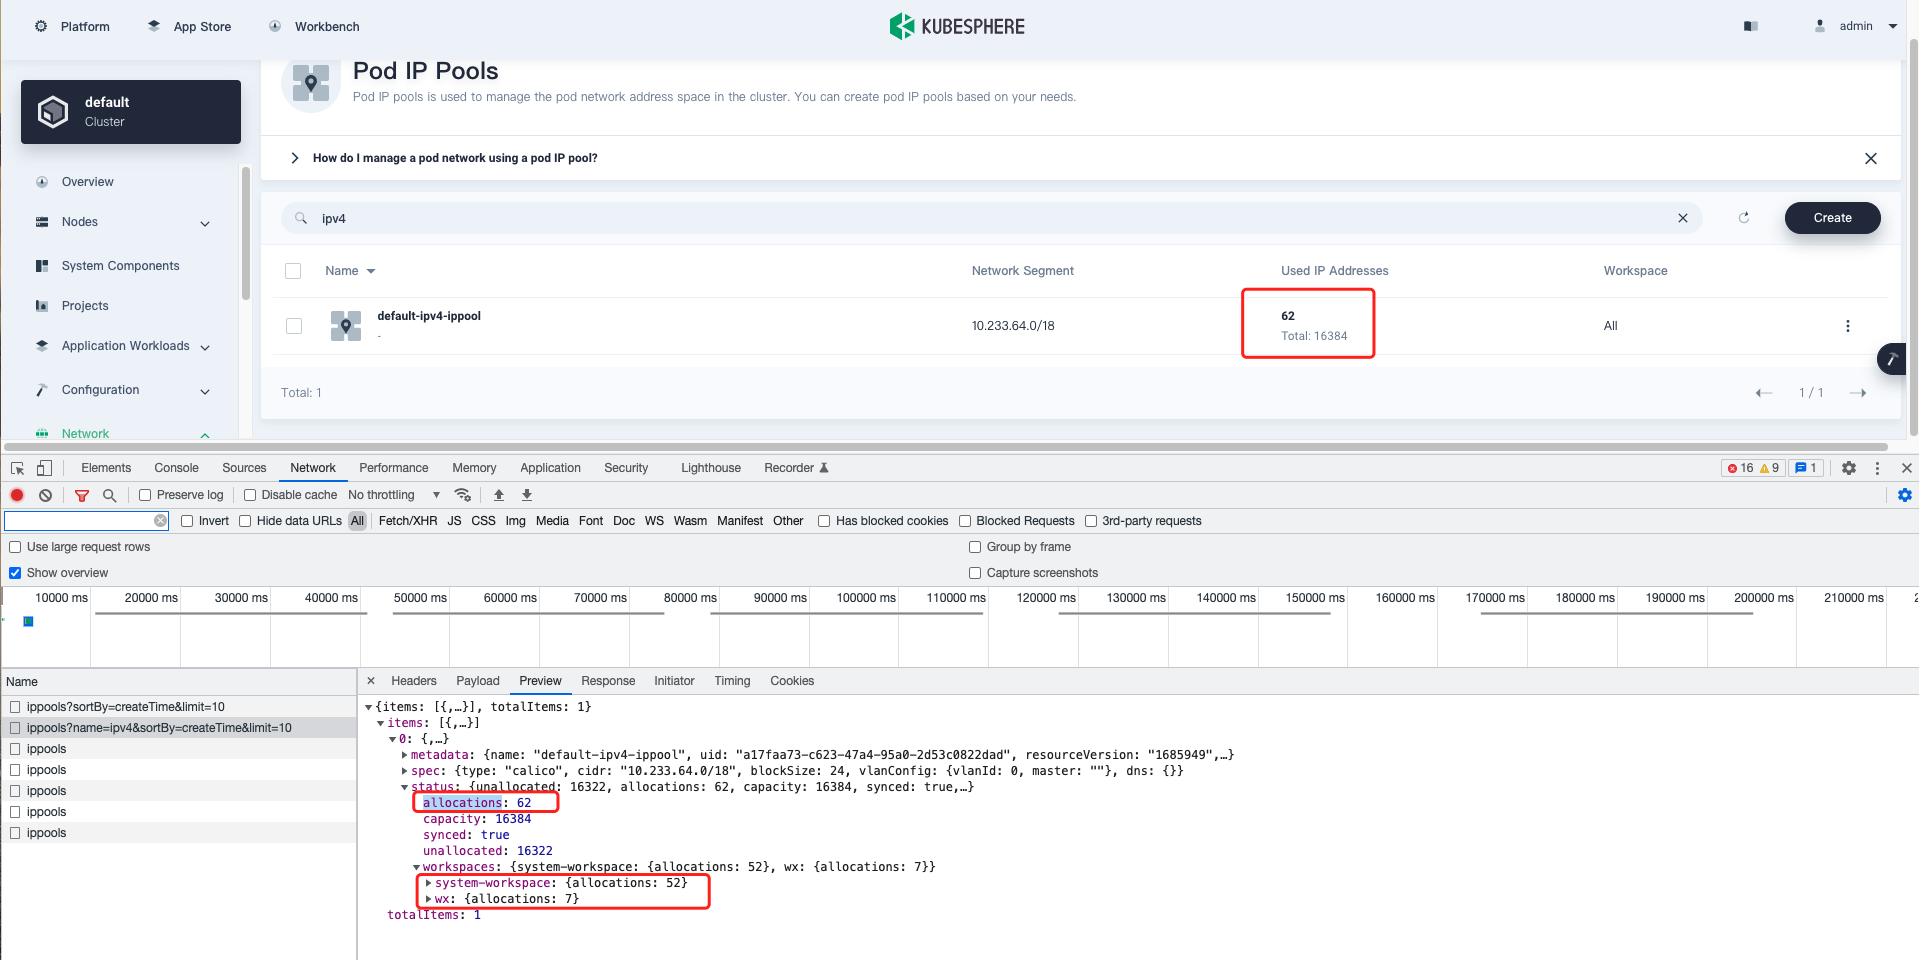Click the KubeSphere logo
The height and width of the screenshot is (960, 1919).
pyautogui.click(x=955, y=26)
